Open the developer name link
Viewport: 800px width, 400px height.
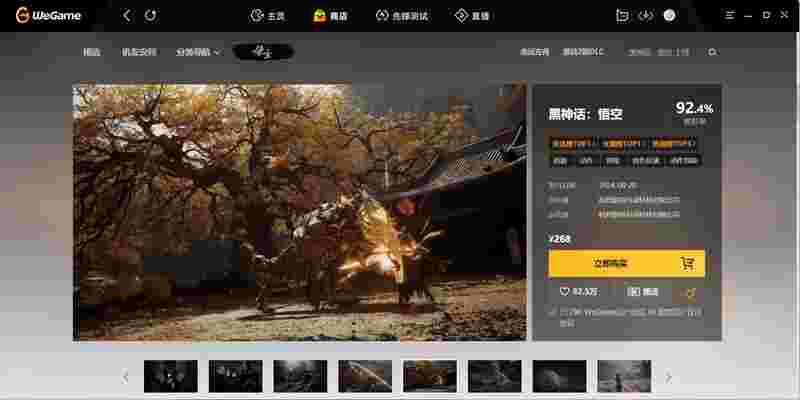[x=639, y=199]
